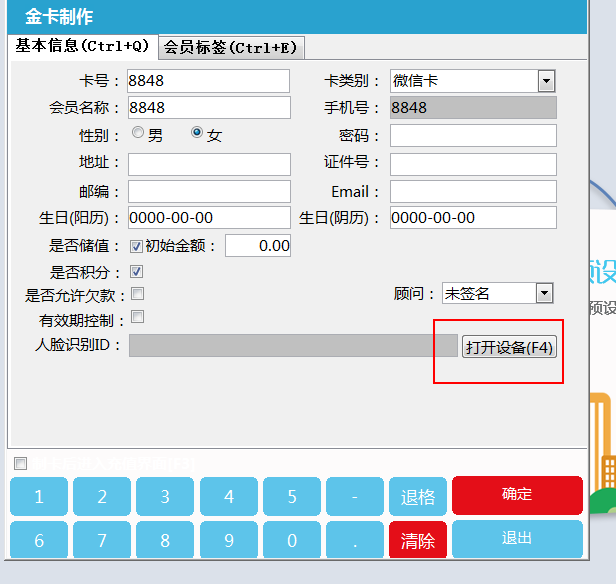The height and width of the screenshot is (584, 616).
Task: Expand the 卡类别 dropdown
Action: 546,81
